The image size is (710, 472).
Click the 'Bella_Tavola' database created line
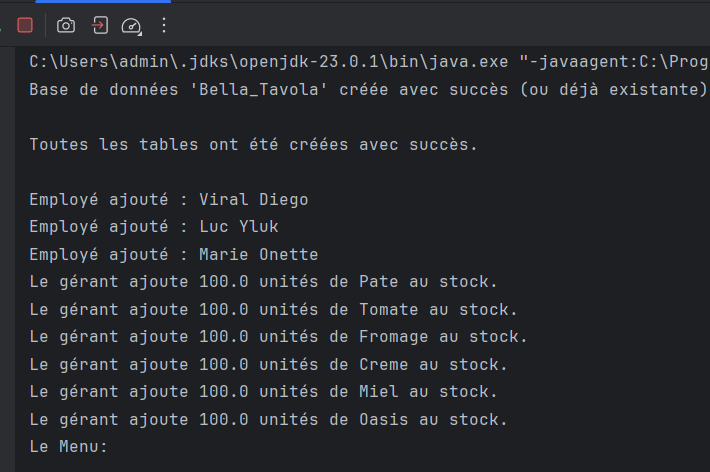tap(369, 89)
